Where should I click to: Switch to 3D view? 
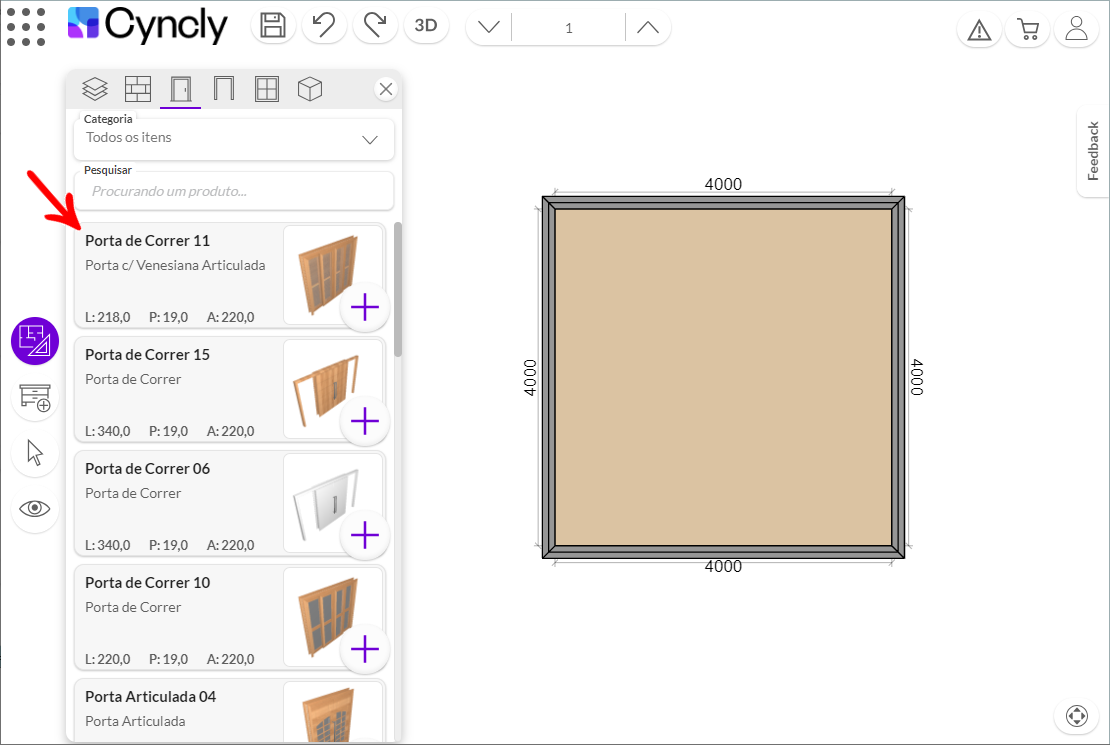[426, 26]
